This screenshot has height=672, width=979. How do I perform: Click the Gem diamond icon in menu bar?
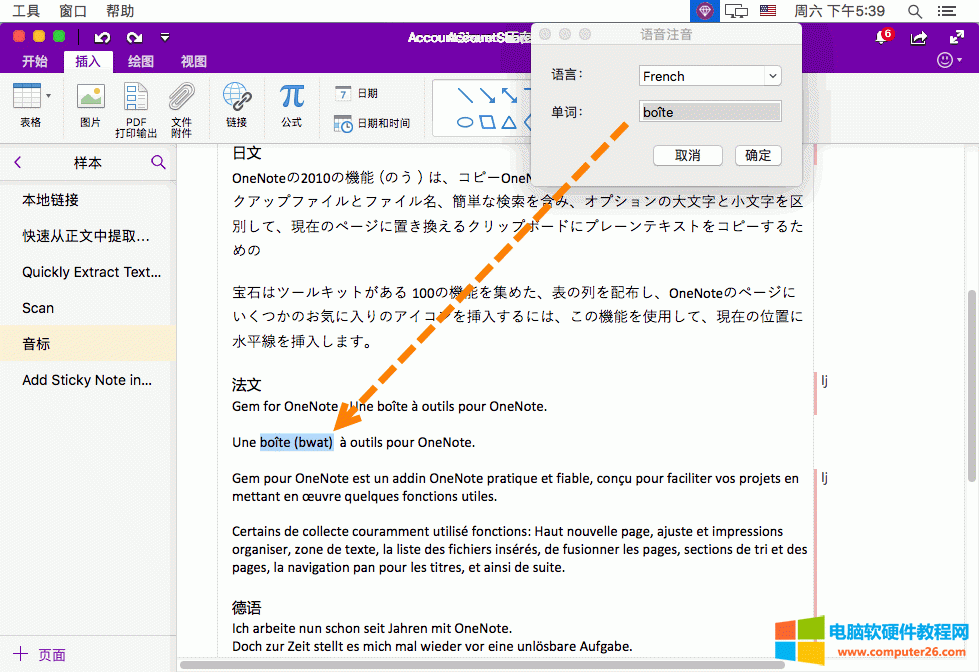(705, 11)
